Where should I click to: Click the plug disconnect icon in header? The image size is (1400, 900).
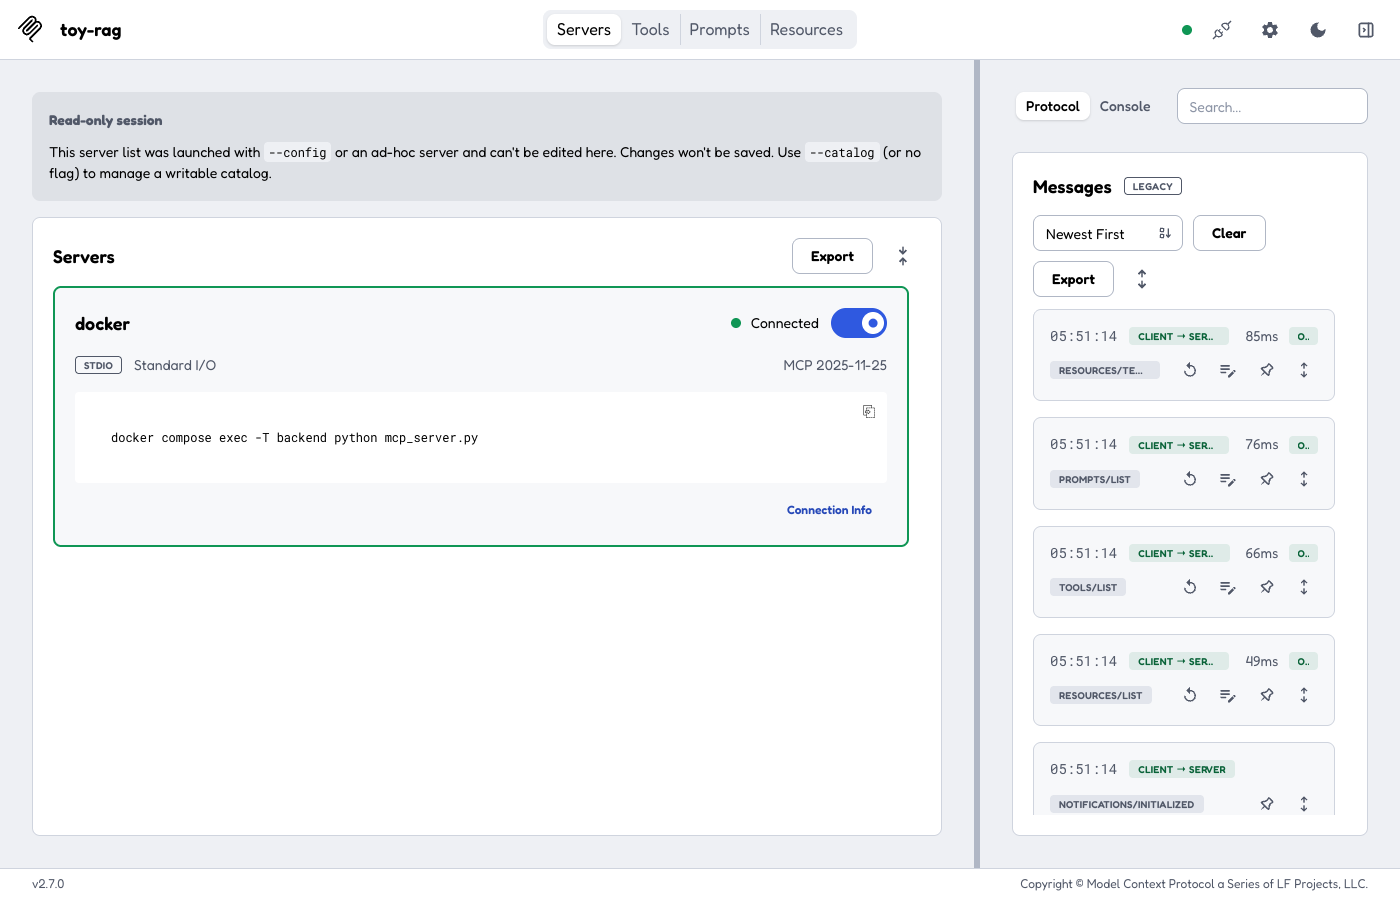(1222, 30)
